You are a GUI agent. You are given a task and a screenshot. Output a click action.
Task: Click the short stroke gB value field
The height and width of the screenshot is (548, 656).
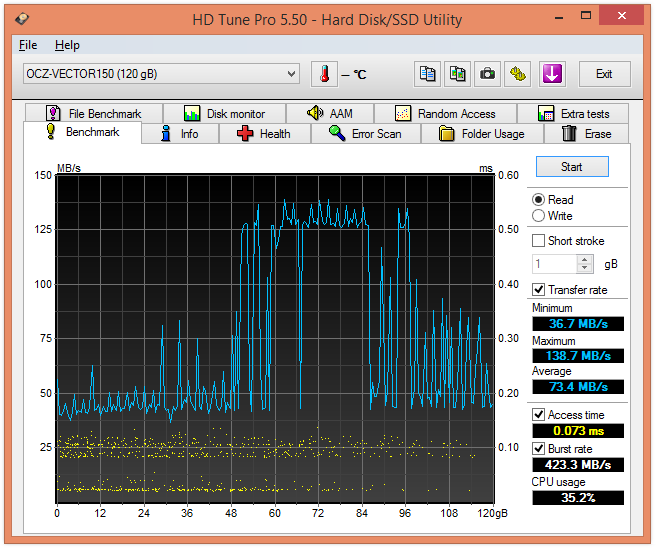point(554,264)
